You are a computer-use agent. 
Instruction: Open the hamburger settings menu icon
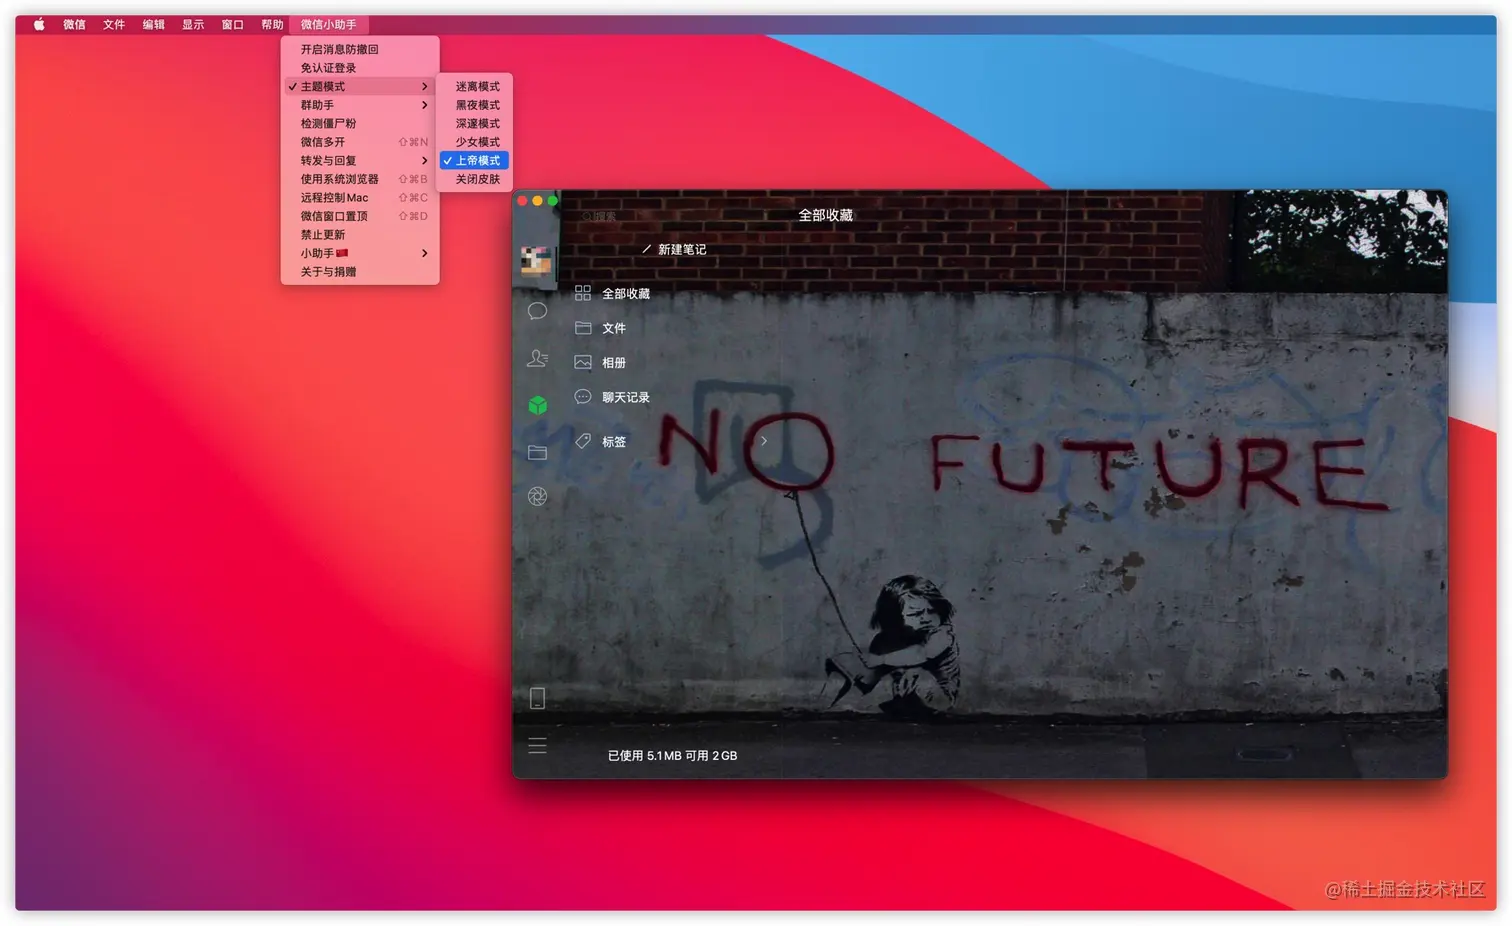[537, 746]
